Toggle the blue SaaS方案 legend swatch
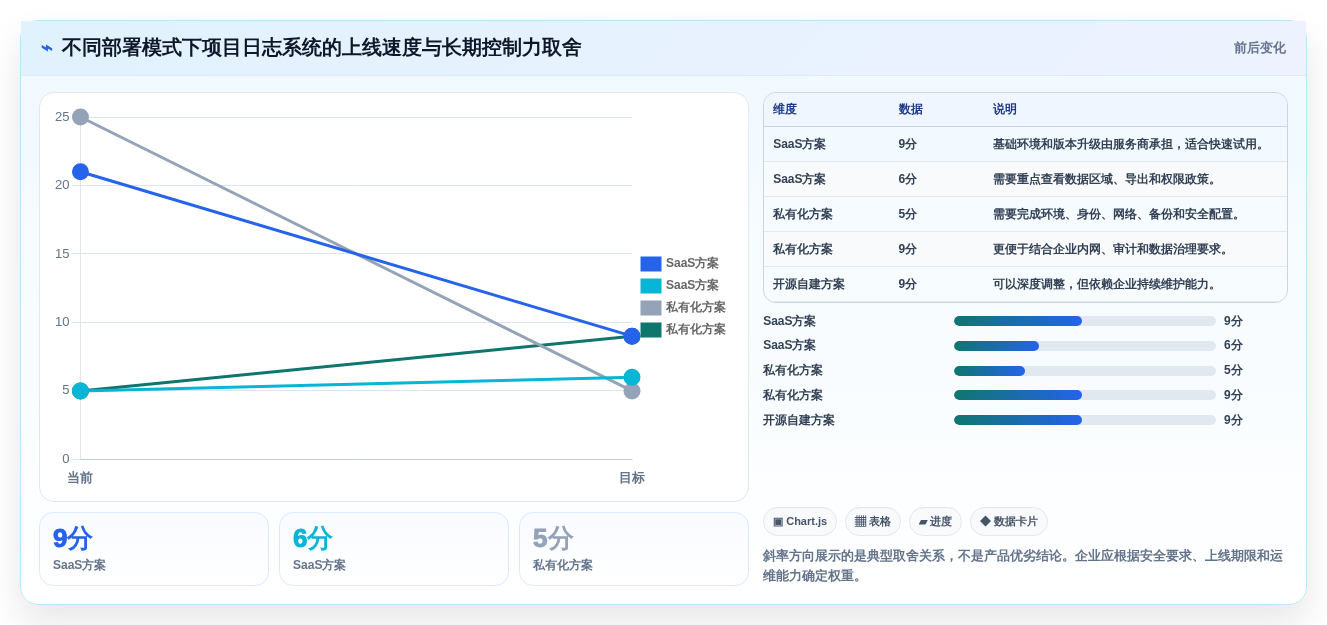Viewport: 1327px width, 625px height. pyautogui.click(x=651, y=264)
